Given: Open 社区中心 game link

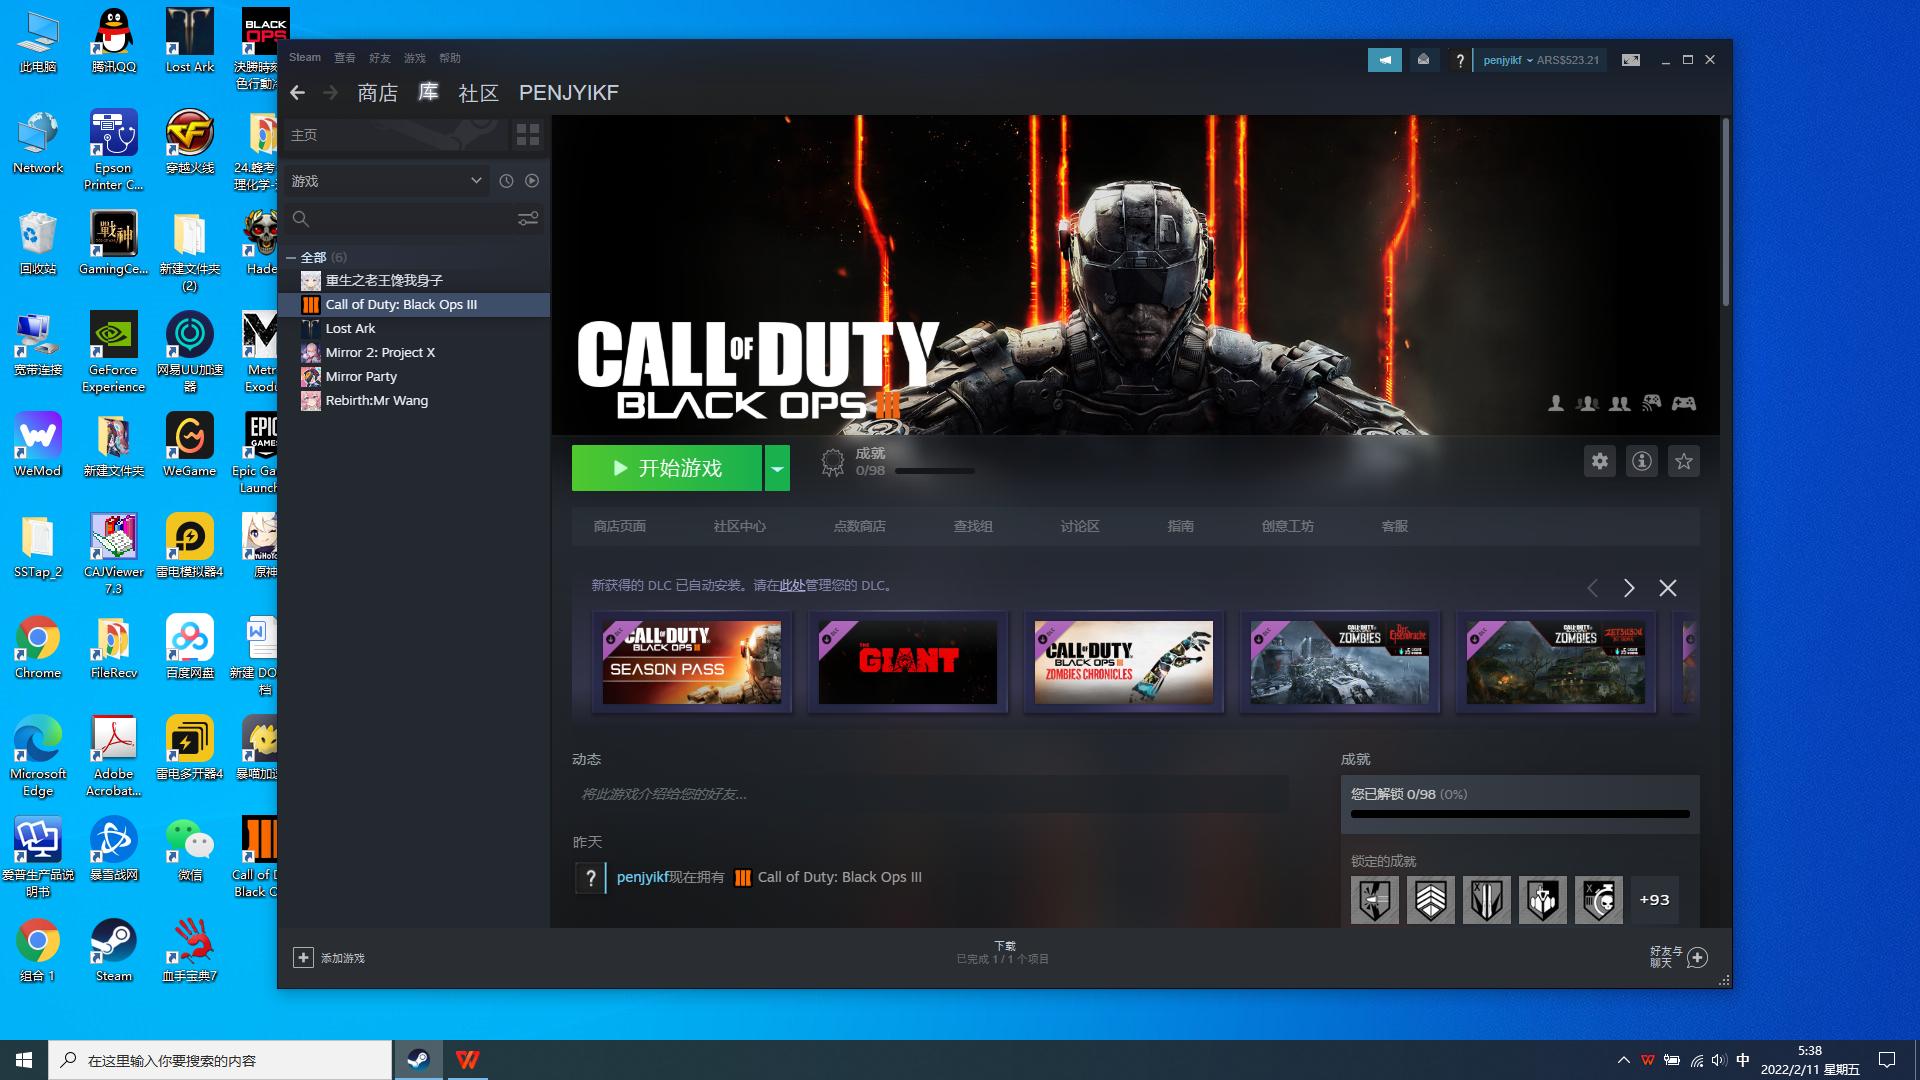Looking at the screenshot, I should tap(740, 526).
